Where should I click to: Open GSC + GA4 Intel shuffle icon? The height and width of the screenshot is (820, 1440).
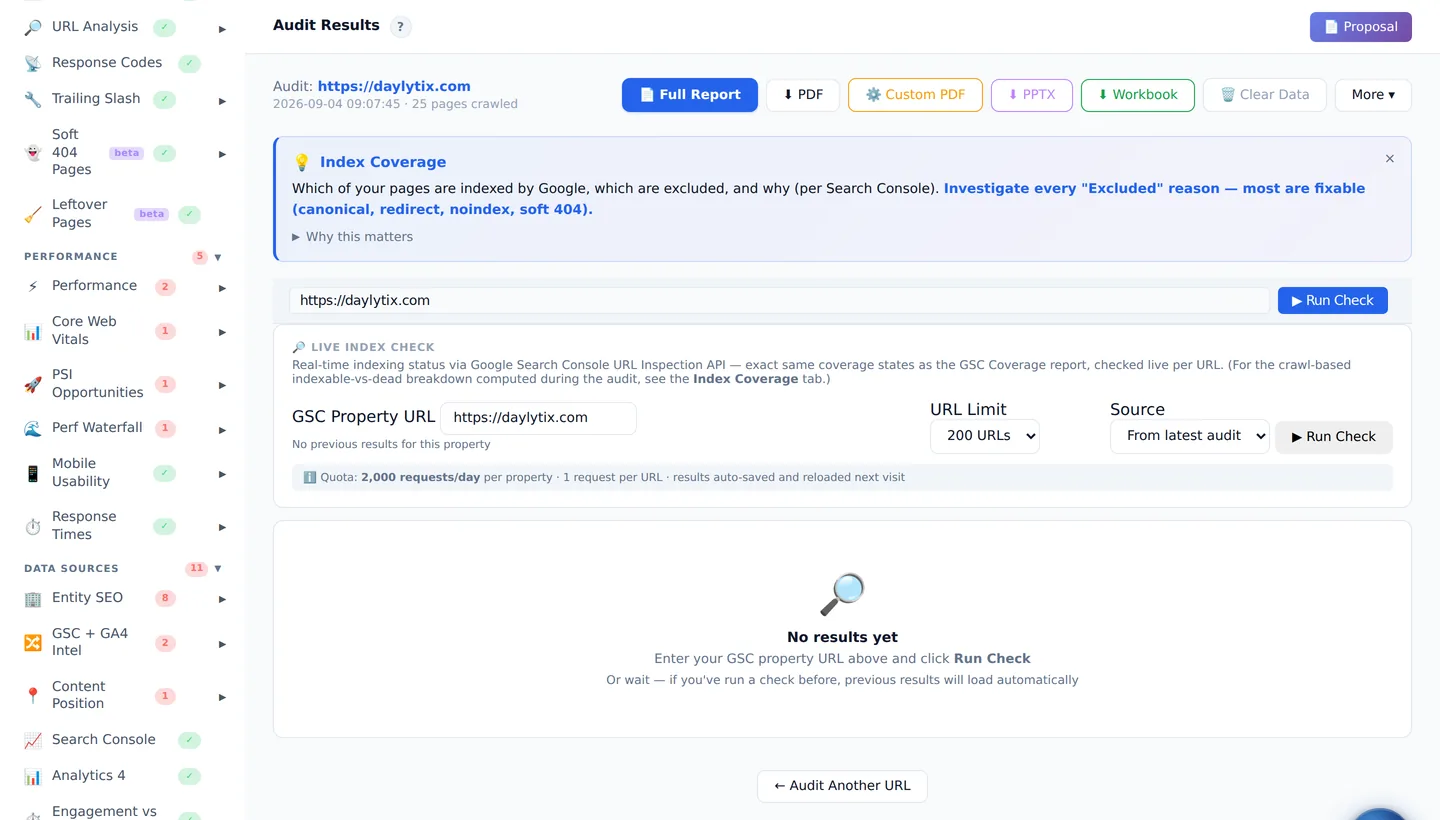click(x=33, y=642)
